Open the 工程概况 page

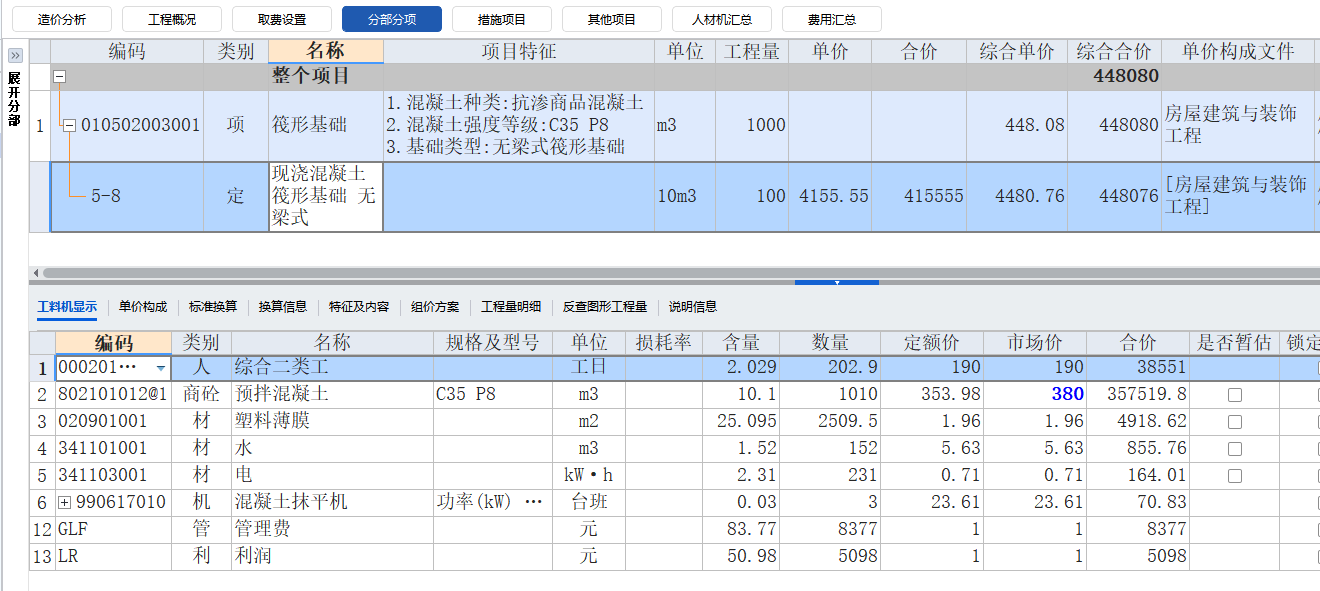pyautogui.click(x=173, y=18)
